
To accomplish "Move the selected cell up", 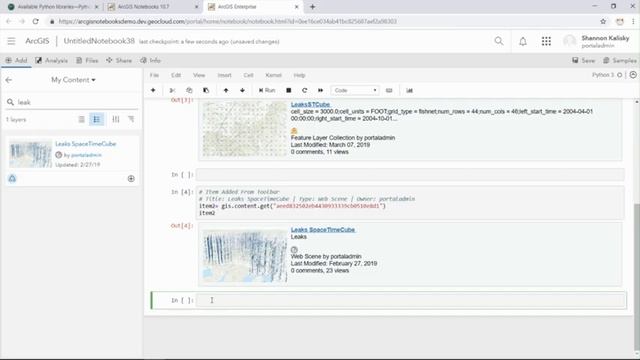I will click(226, 90).
